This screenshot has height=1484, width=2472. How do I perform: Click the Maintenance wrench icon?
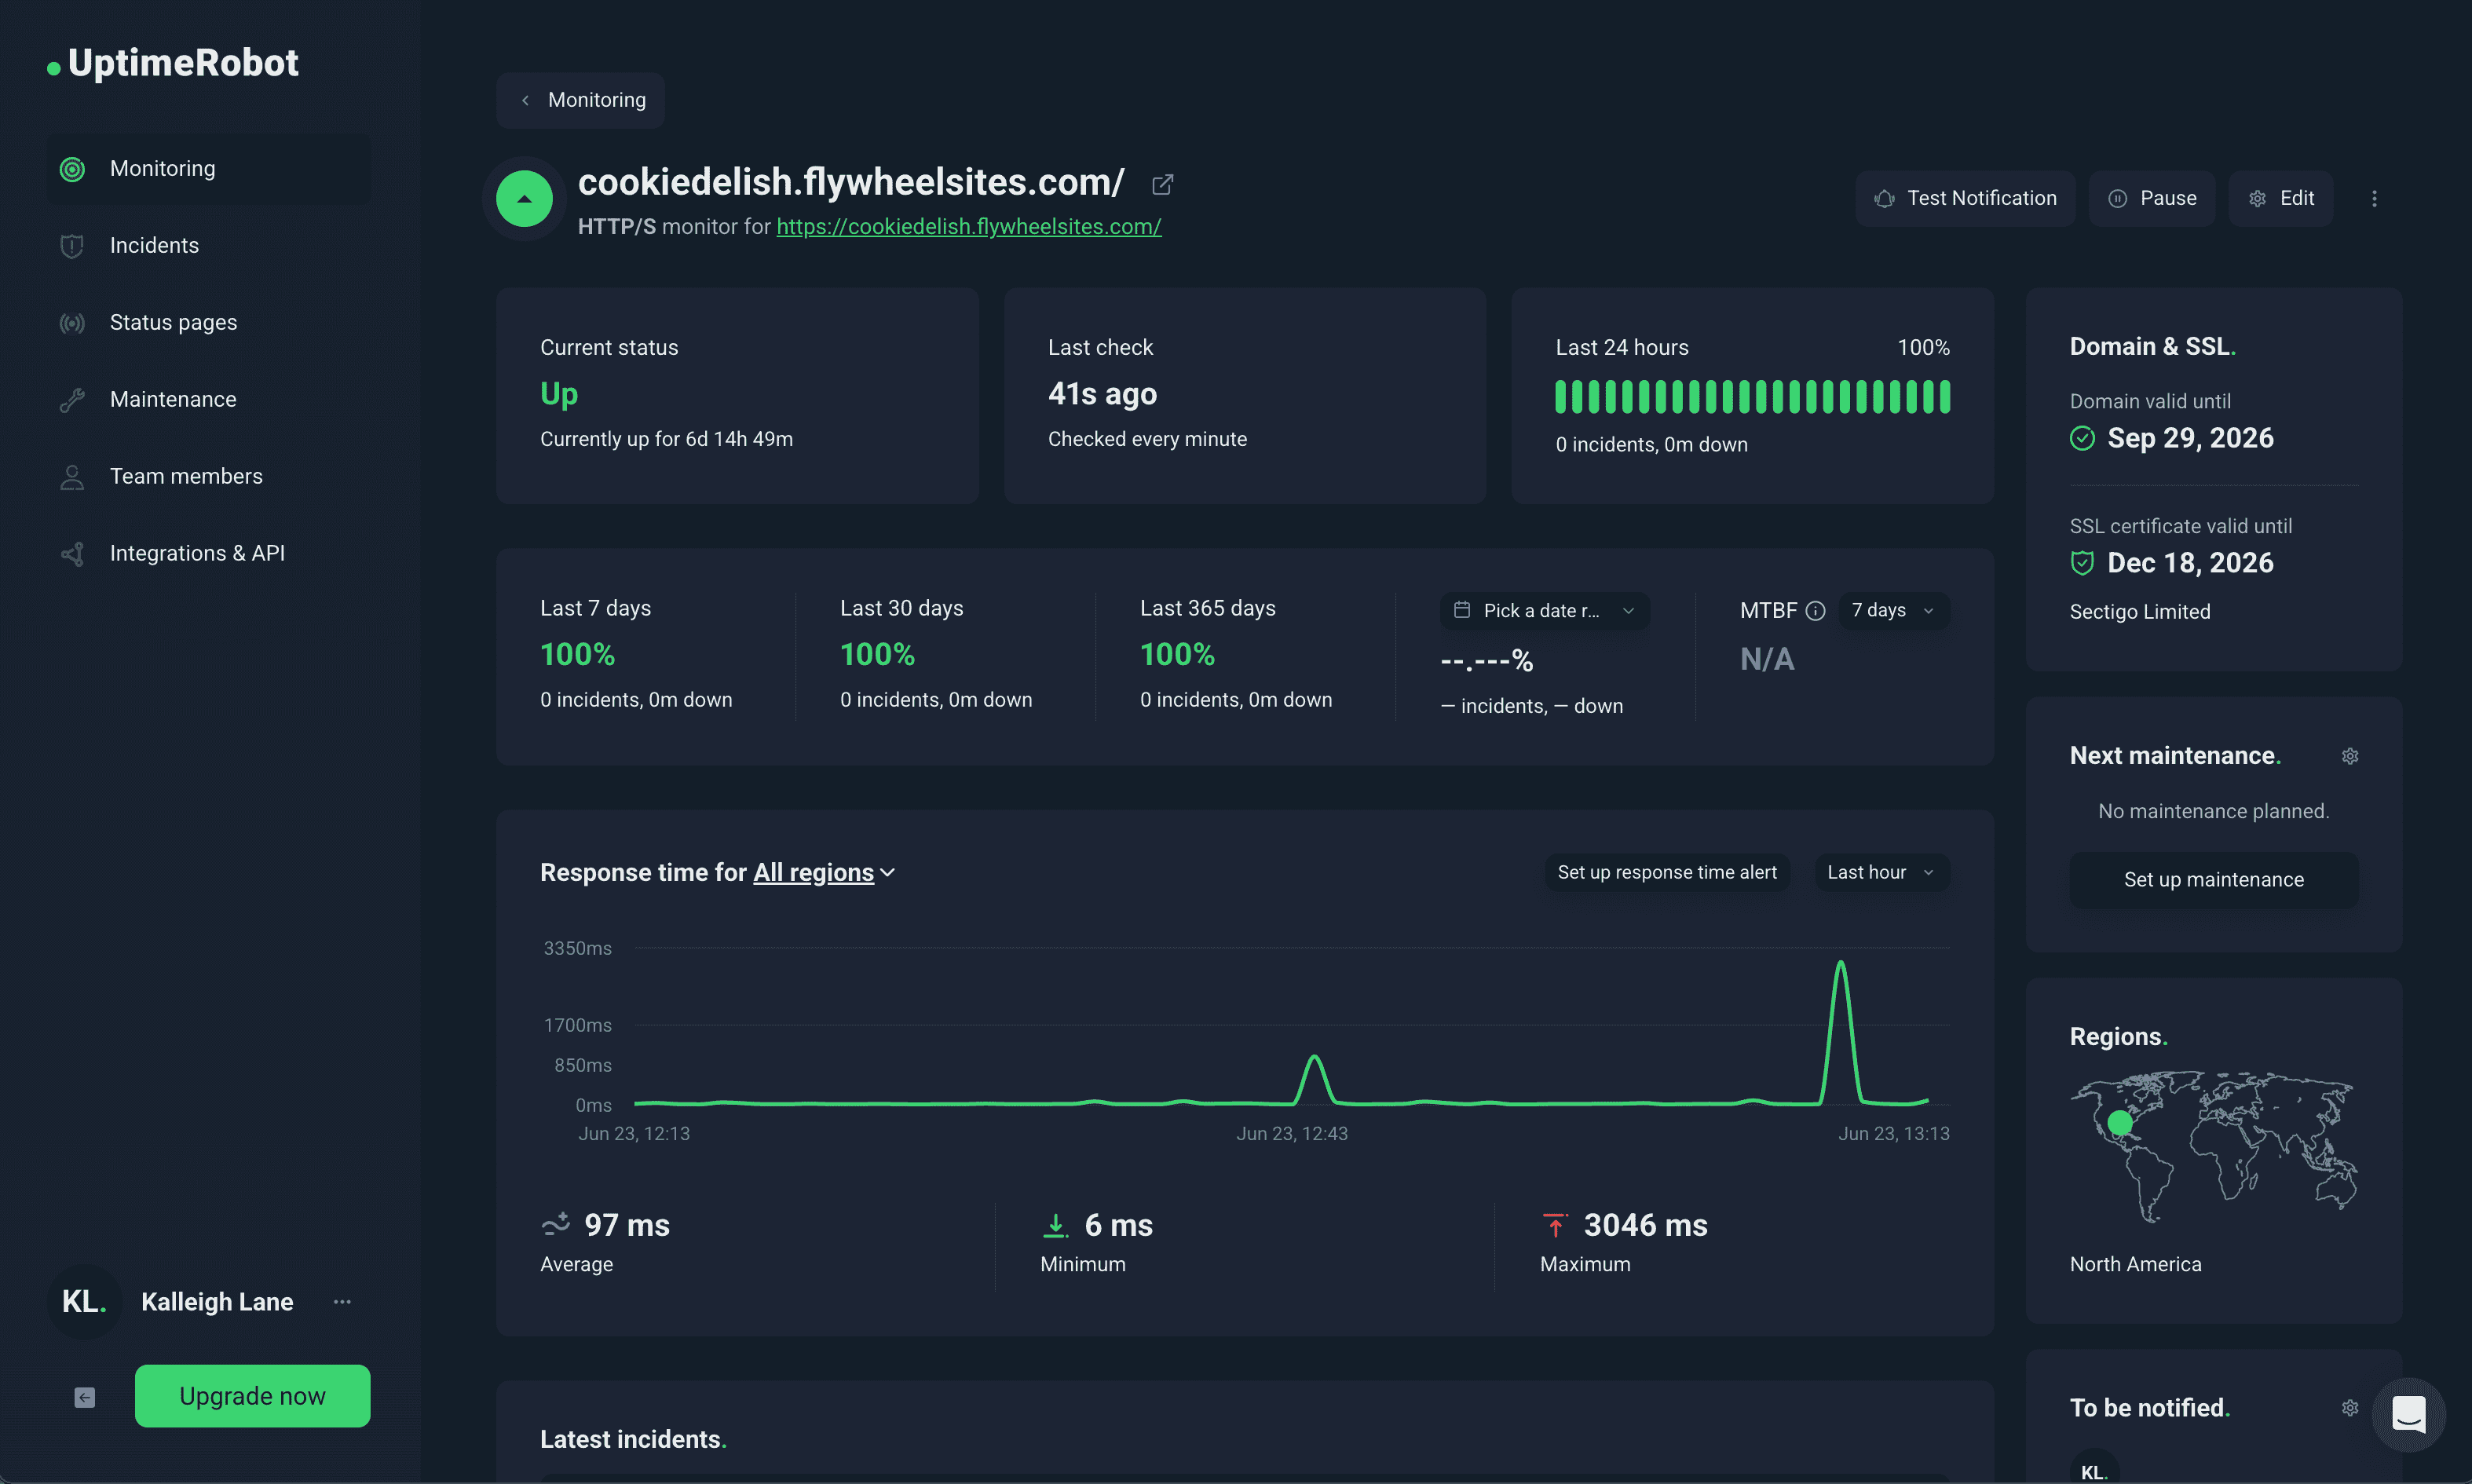click(72, 400)
